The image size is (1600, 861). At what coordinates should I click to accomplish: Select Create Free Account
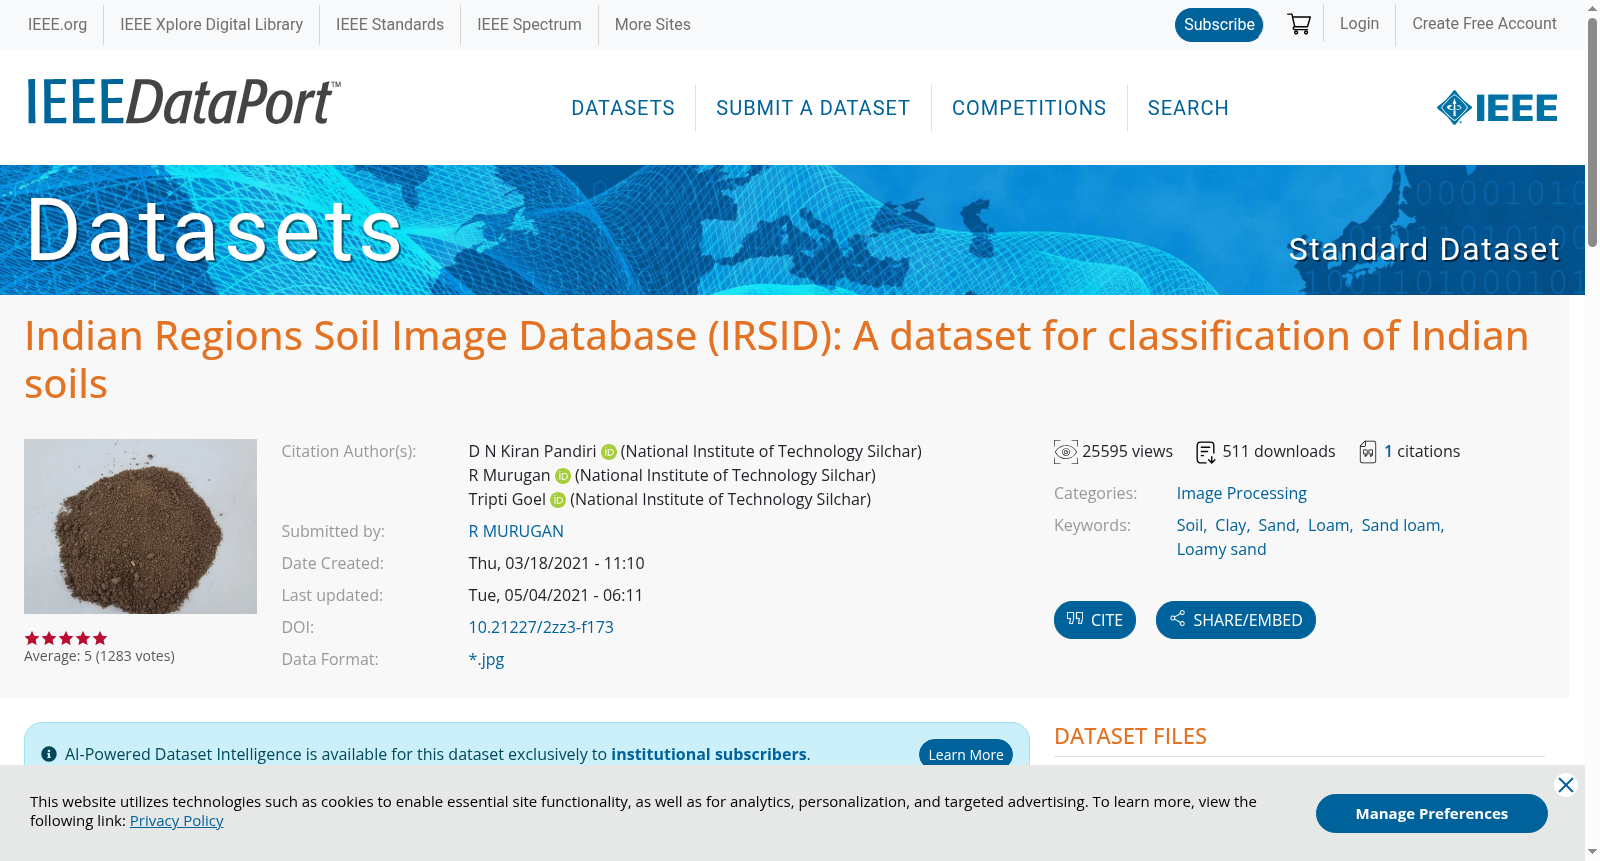coord(1484,24)
